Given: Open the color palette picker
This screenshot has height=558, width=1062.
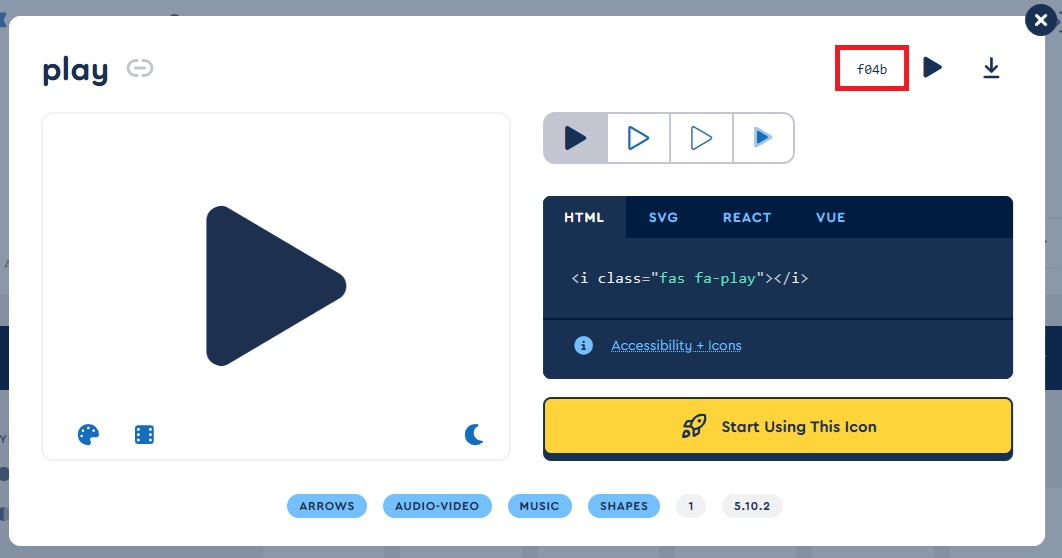Looking at the screenshot, I should (x=89, y=434).
